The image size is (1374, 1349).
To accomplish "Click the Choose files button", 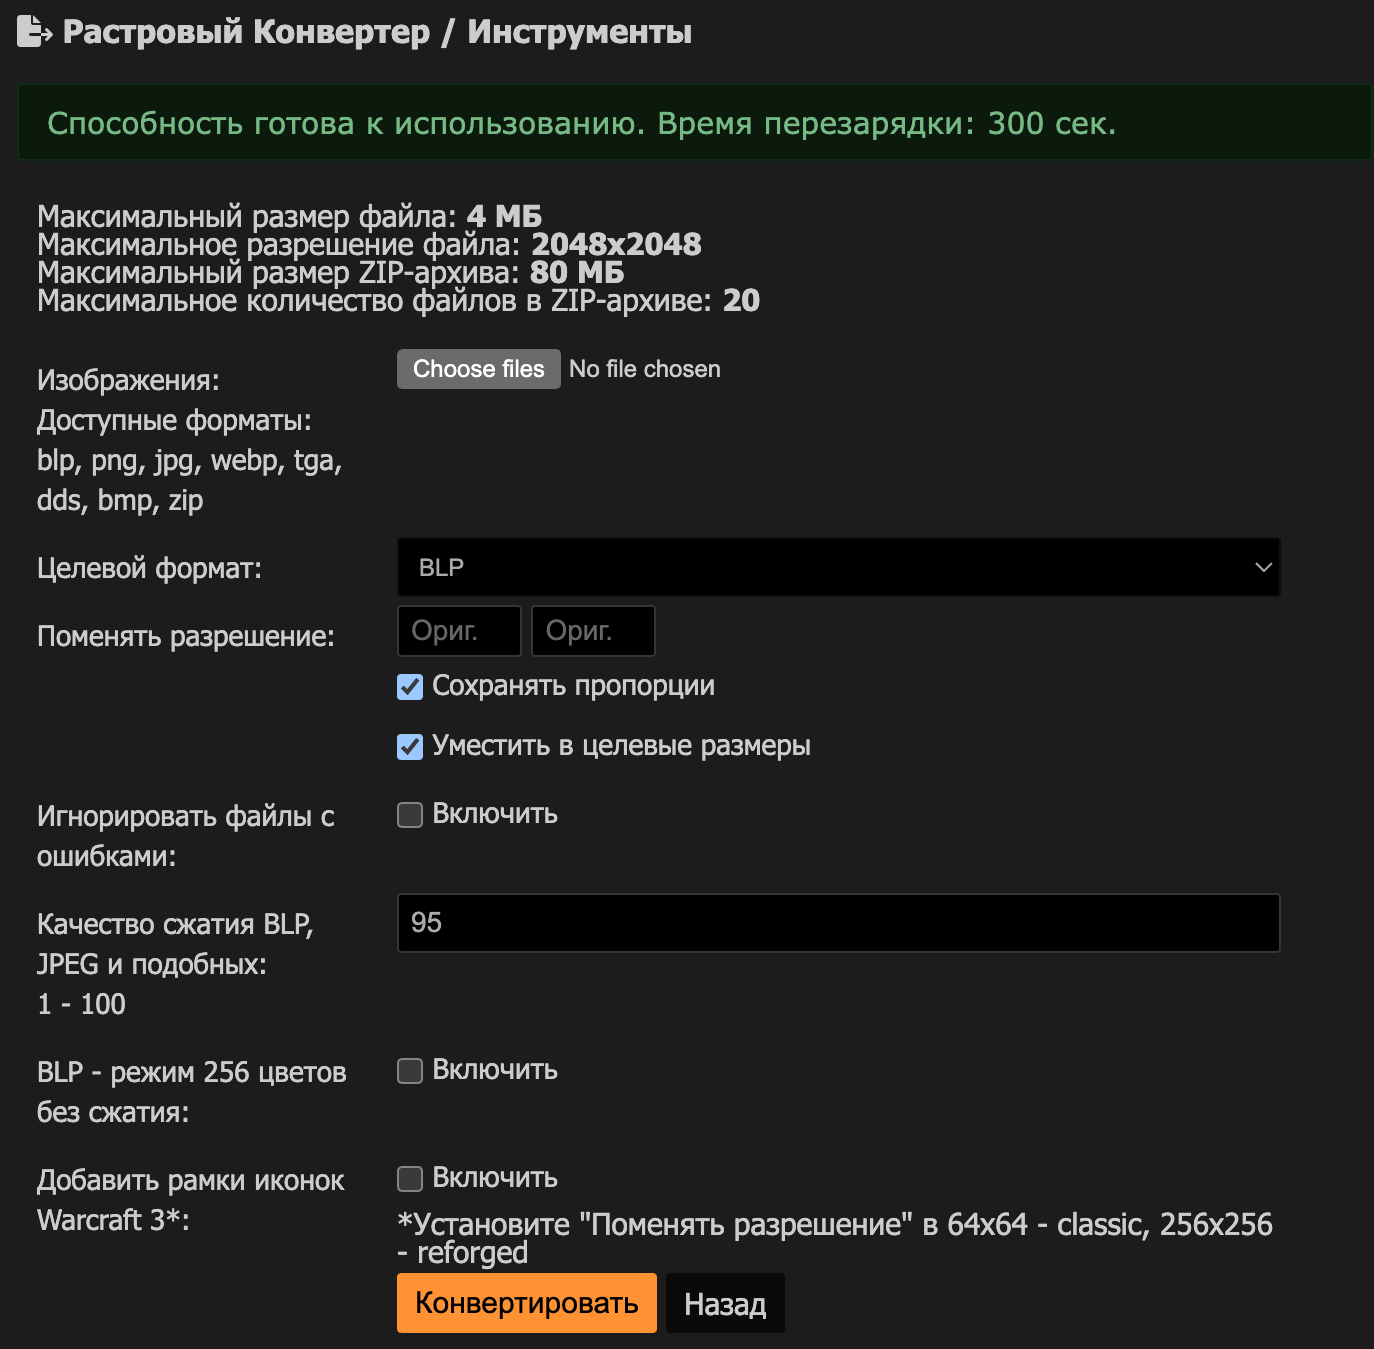I will (478, 369).
